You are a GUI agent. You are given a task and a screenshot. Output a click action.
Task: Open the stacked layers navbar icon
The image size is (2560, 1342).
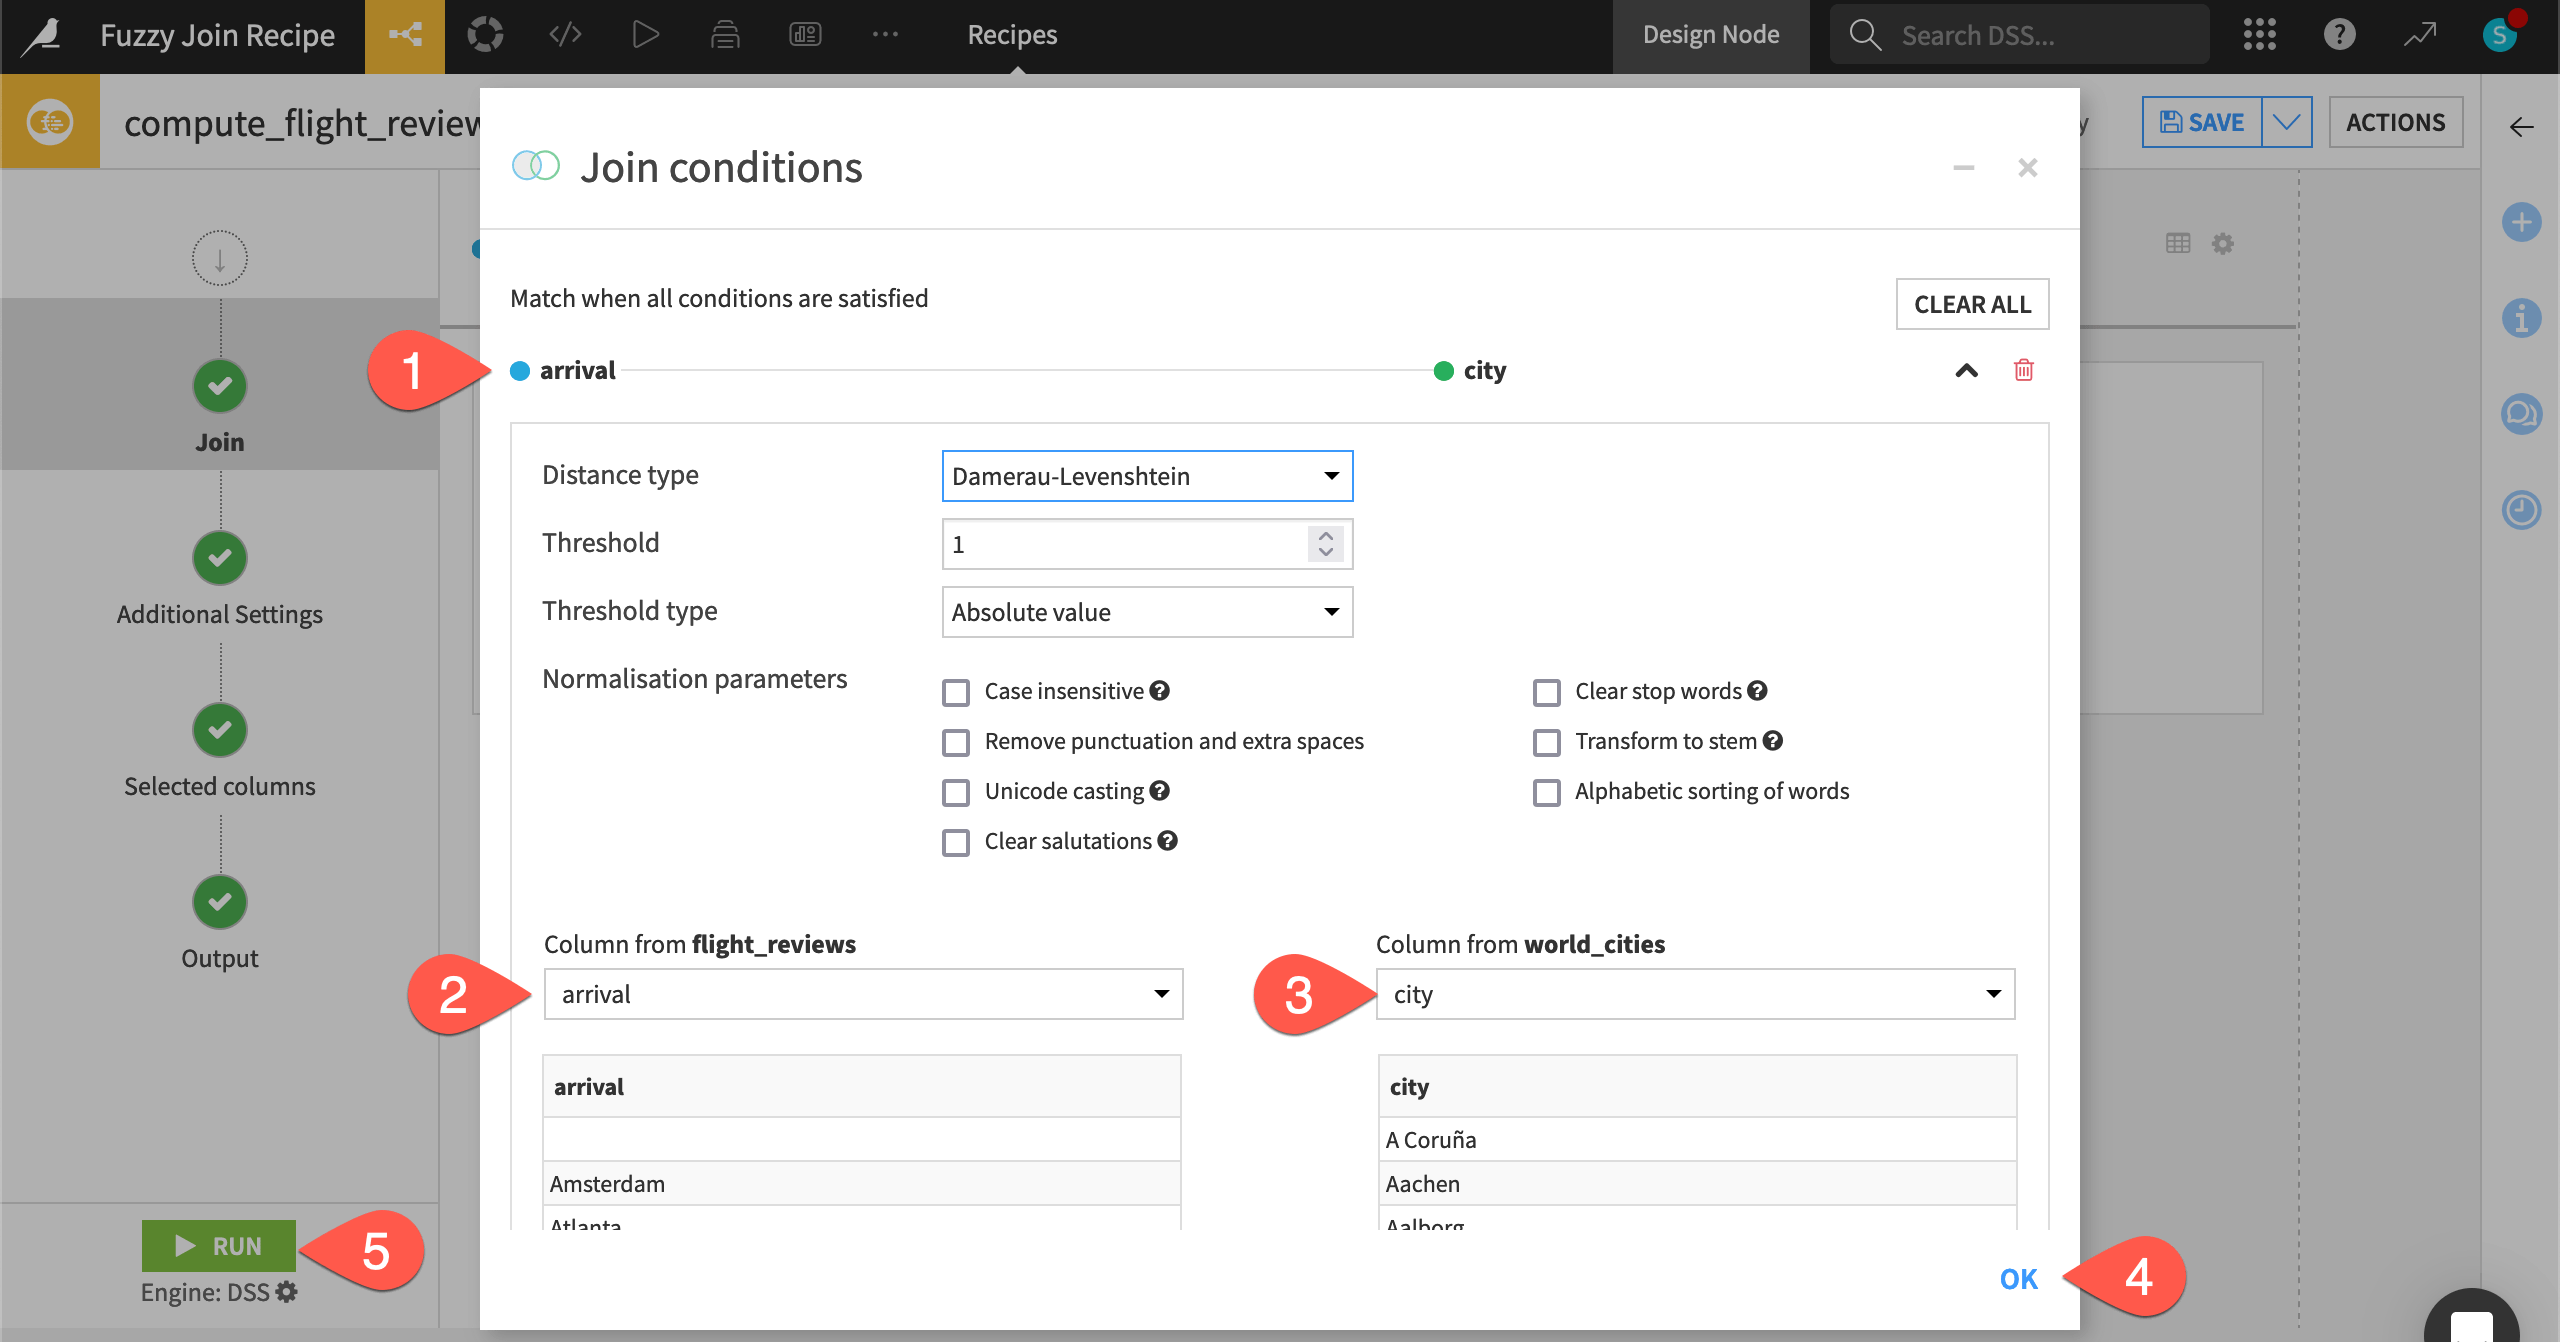click(x=725, y=36)
